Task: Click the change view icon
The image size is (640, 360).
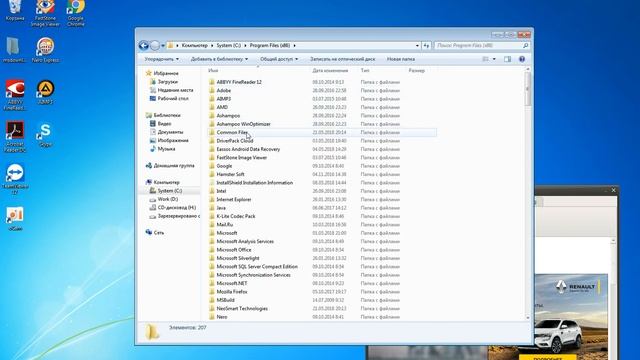Action: [485, 59]
